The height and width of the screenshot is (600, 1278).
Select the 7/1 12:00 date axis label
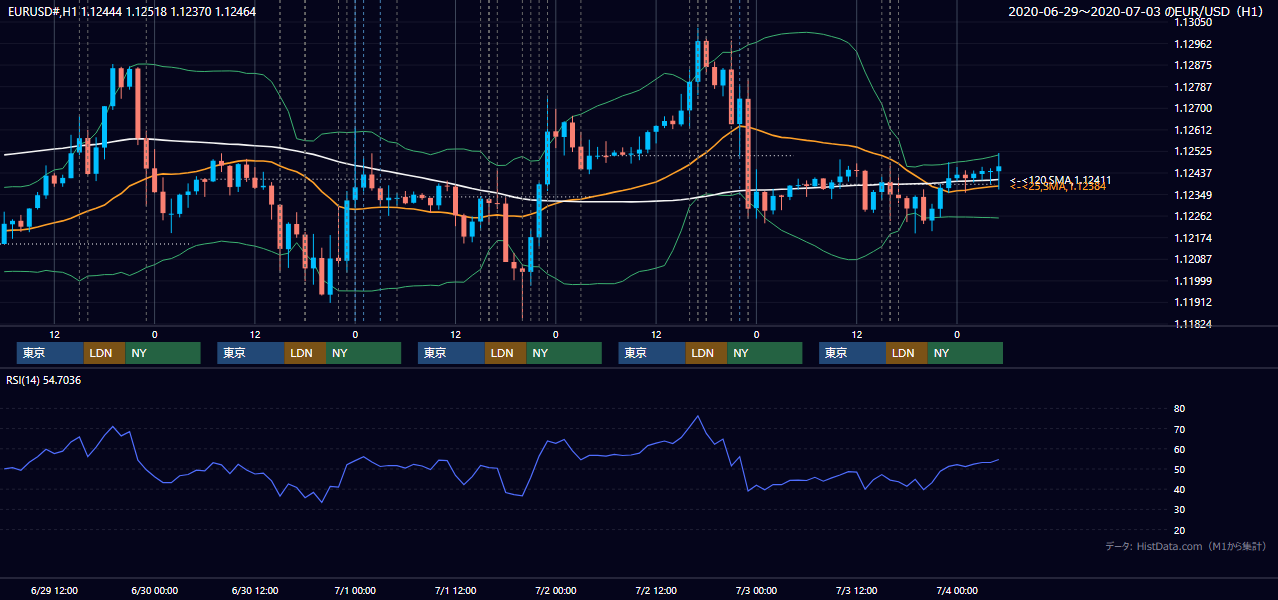coord(455,590)
